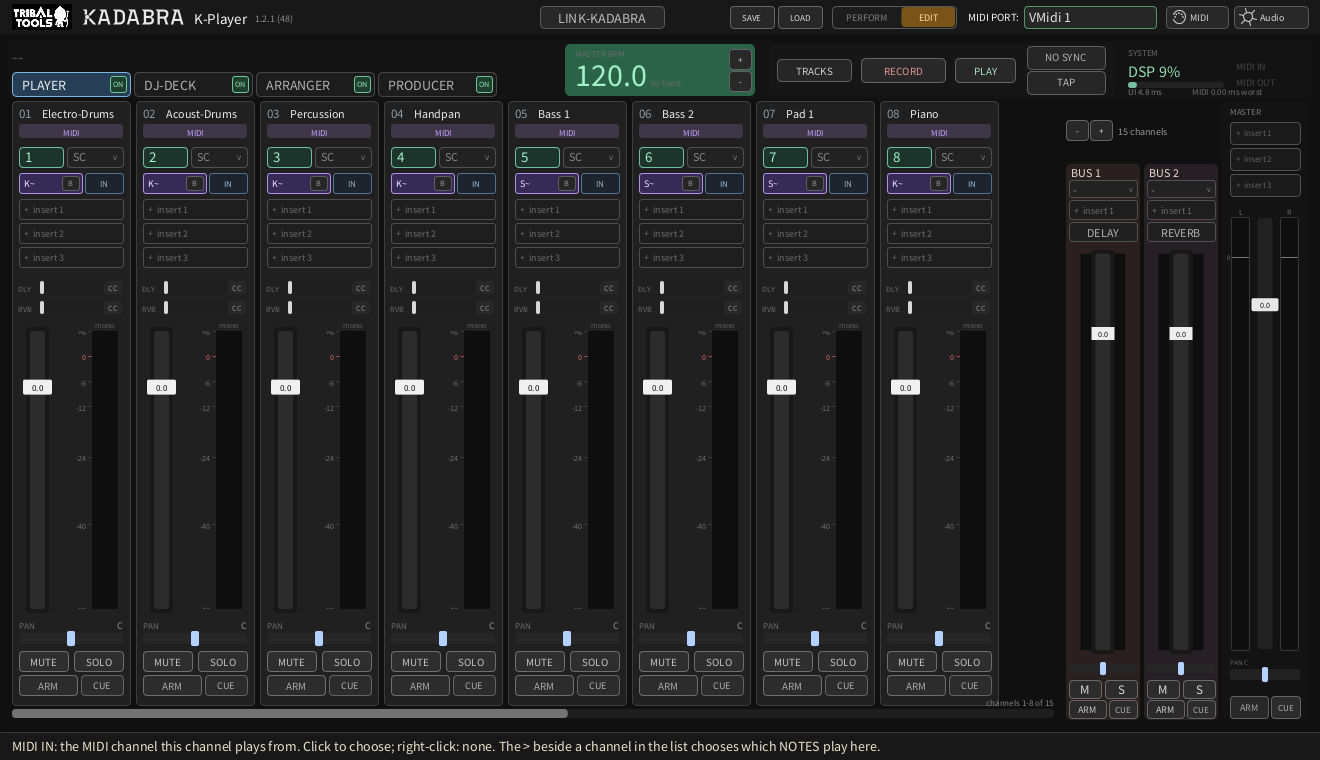
Task: Click the CC button beside DLY on Piano
Action: coord(981,288)
